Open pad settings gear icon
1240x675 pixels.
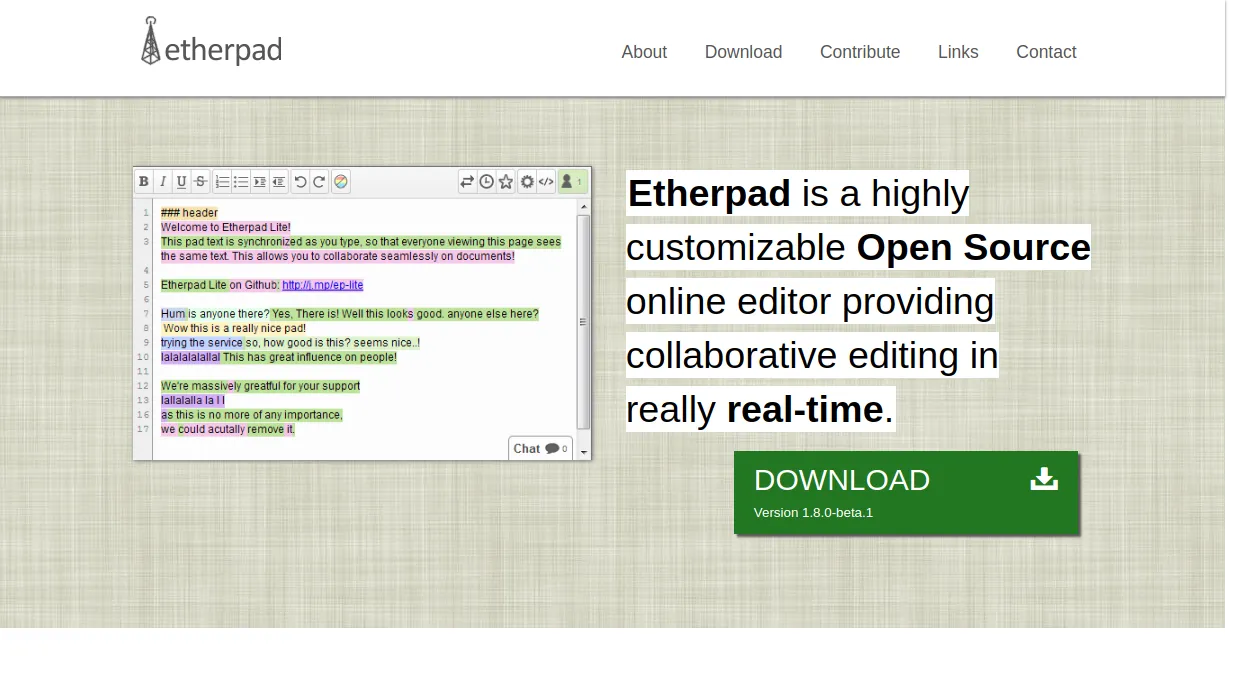point(527,182)
